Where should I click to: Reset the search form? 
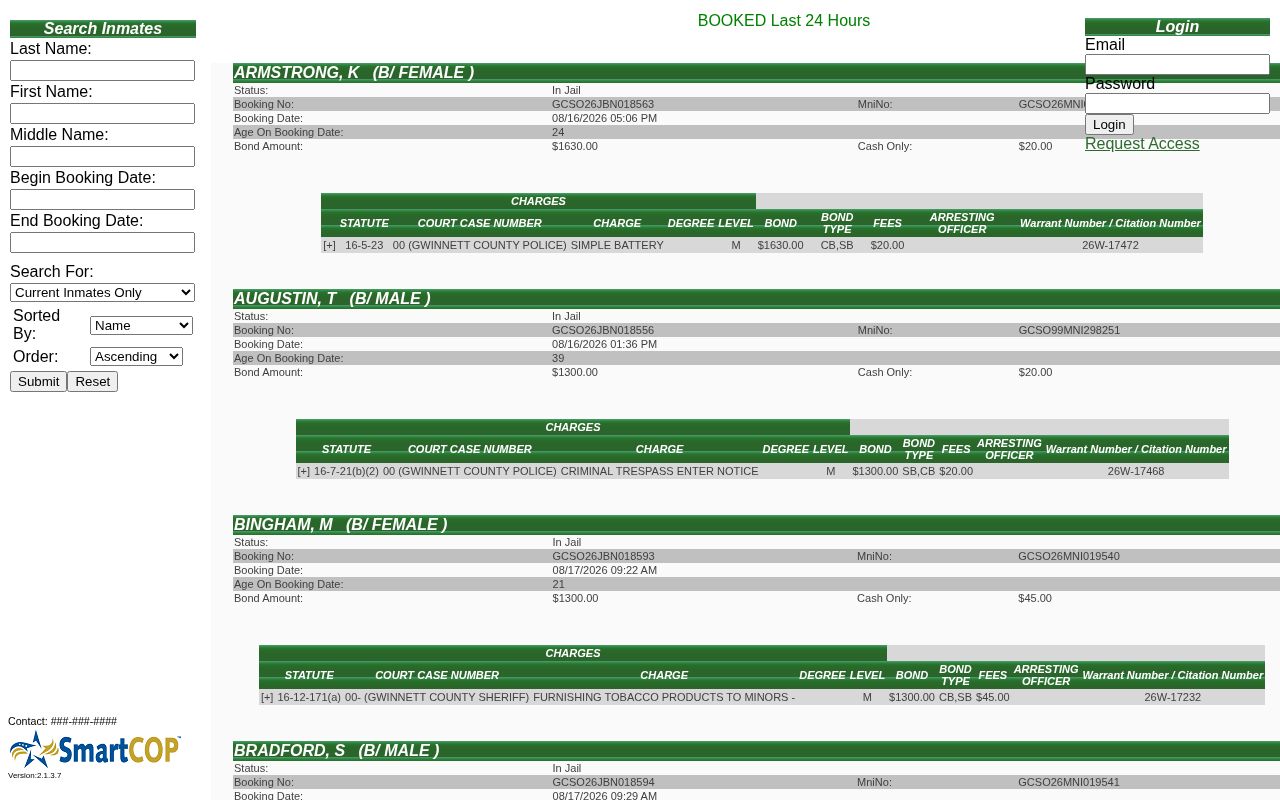[x=92, y=381]
